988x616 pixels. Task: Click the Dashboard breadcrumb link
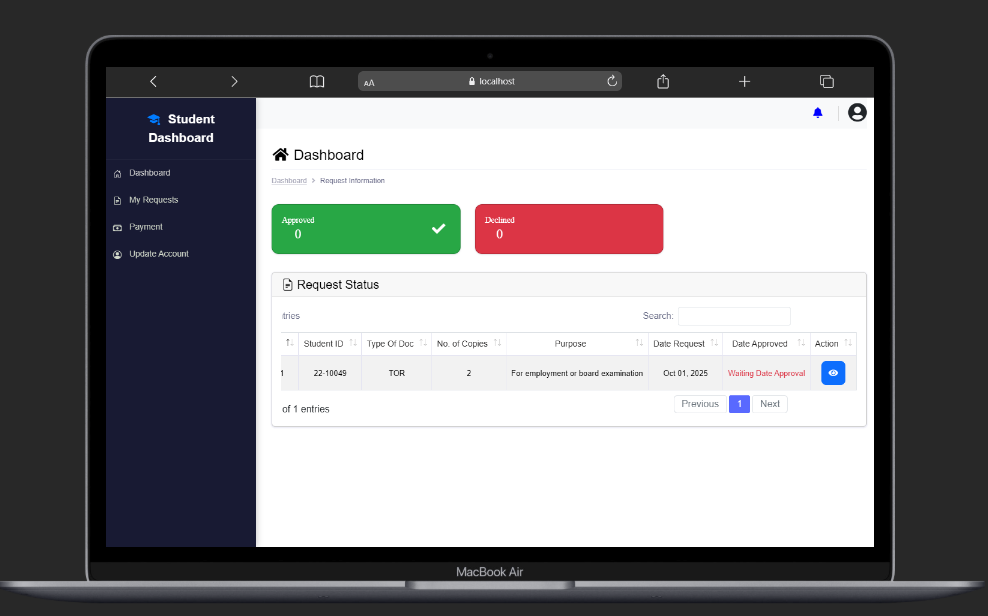pos(289,181)
